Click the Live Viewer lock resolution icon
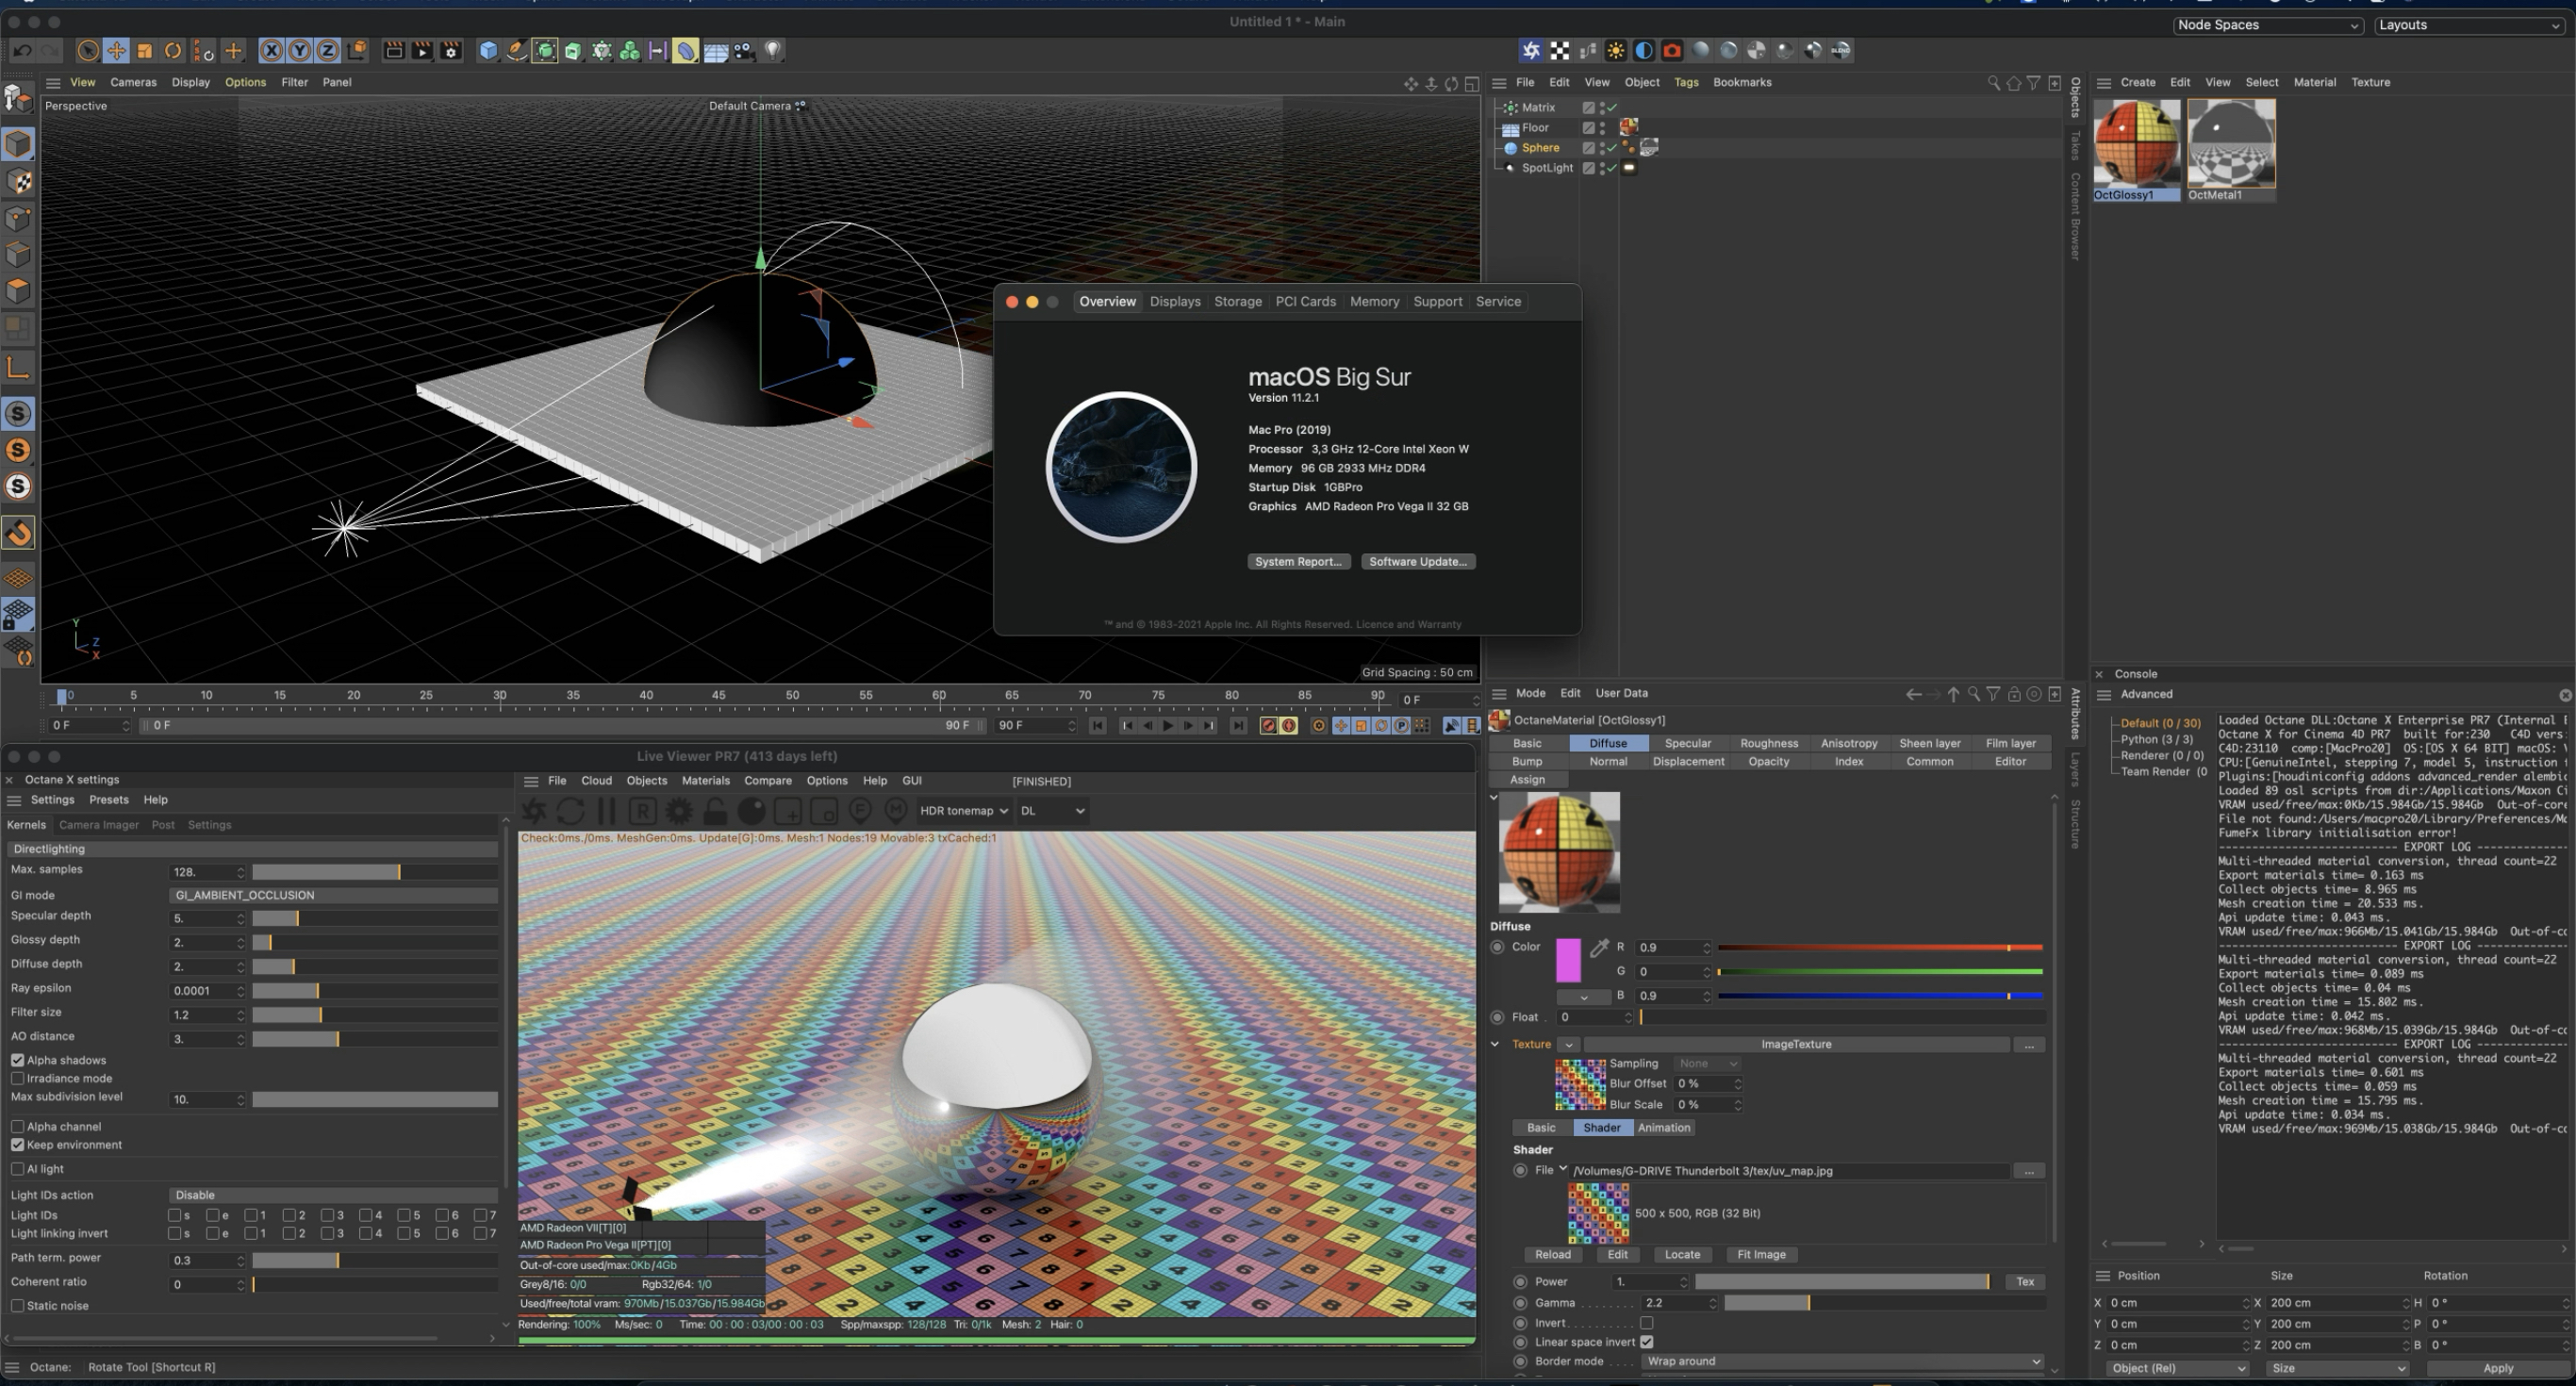 [715, 811]
